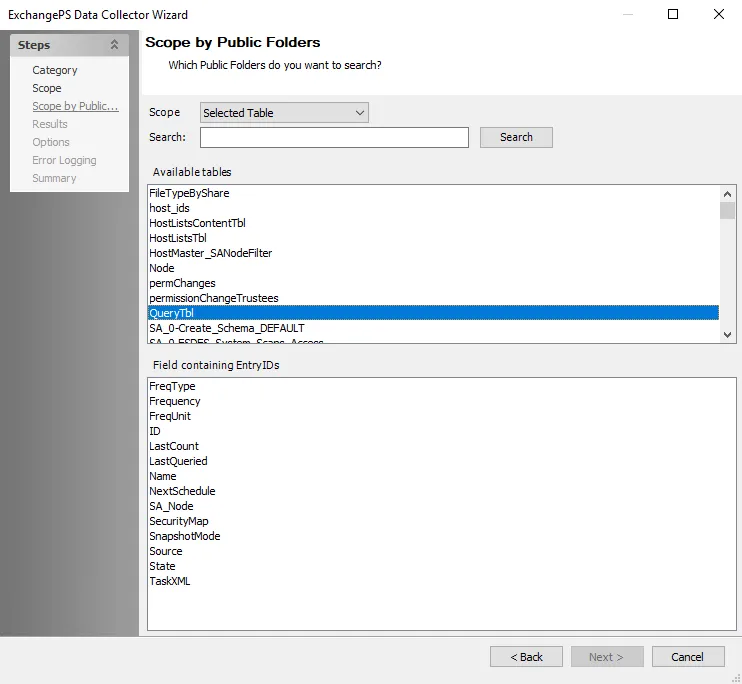Open the Scope by Public... step link
Viewport: 742px width, 684px height.
click(75, 106)
